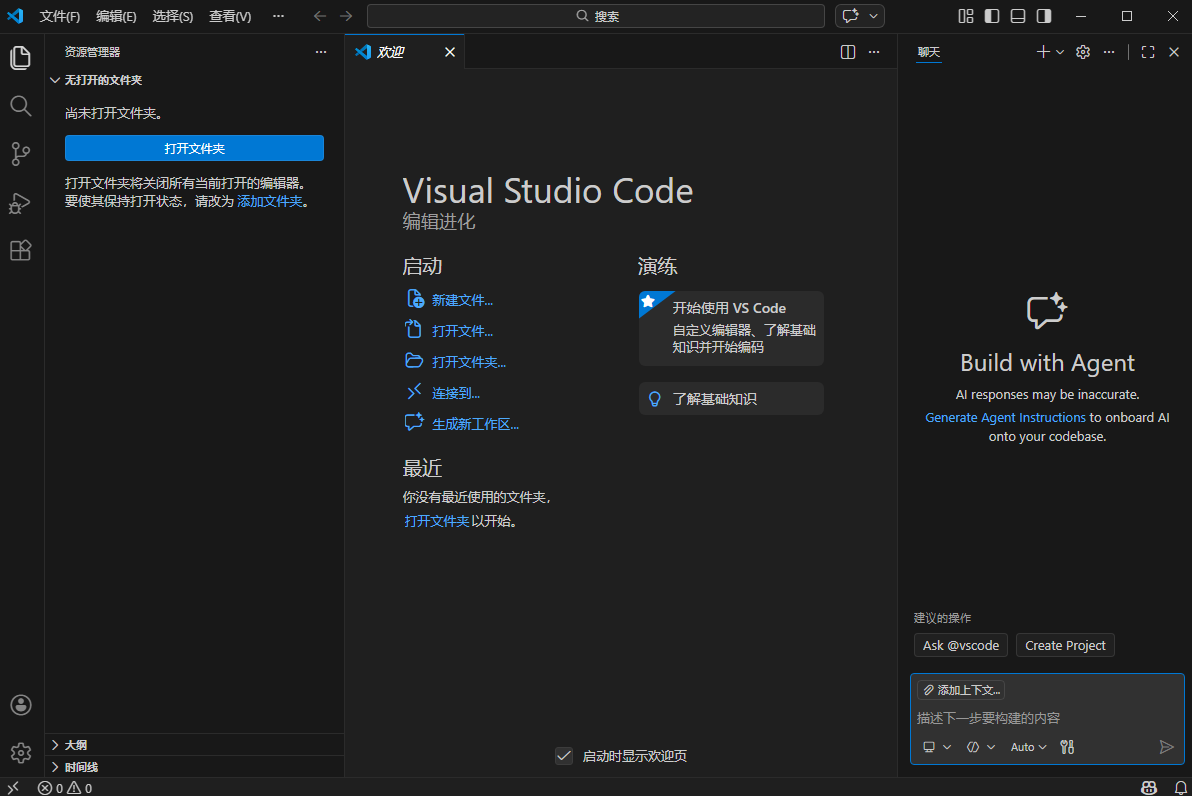1192x796 pixels.
Task: Open the chat dropdown arrow in the title bar
Action: click(x=873, y=16)
